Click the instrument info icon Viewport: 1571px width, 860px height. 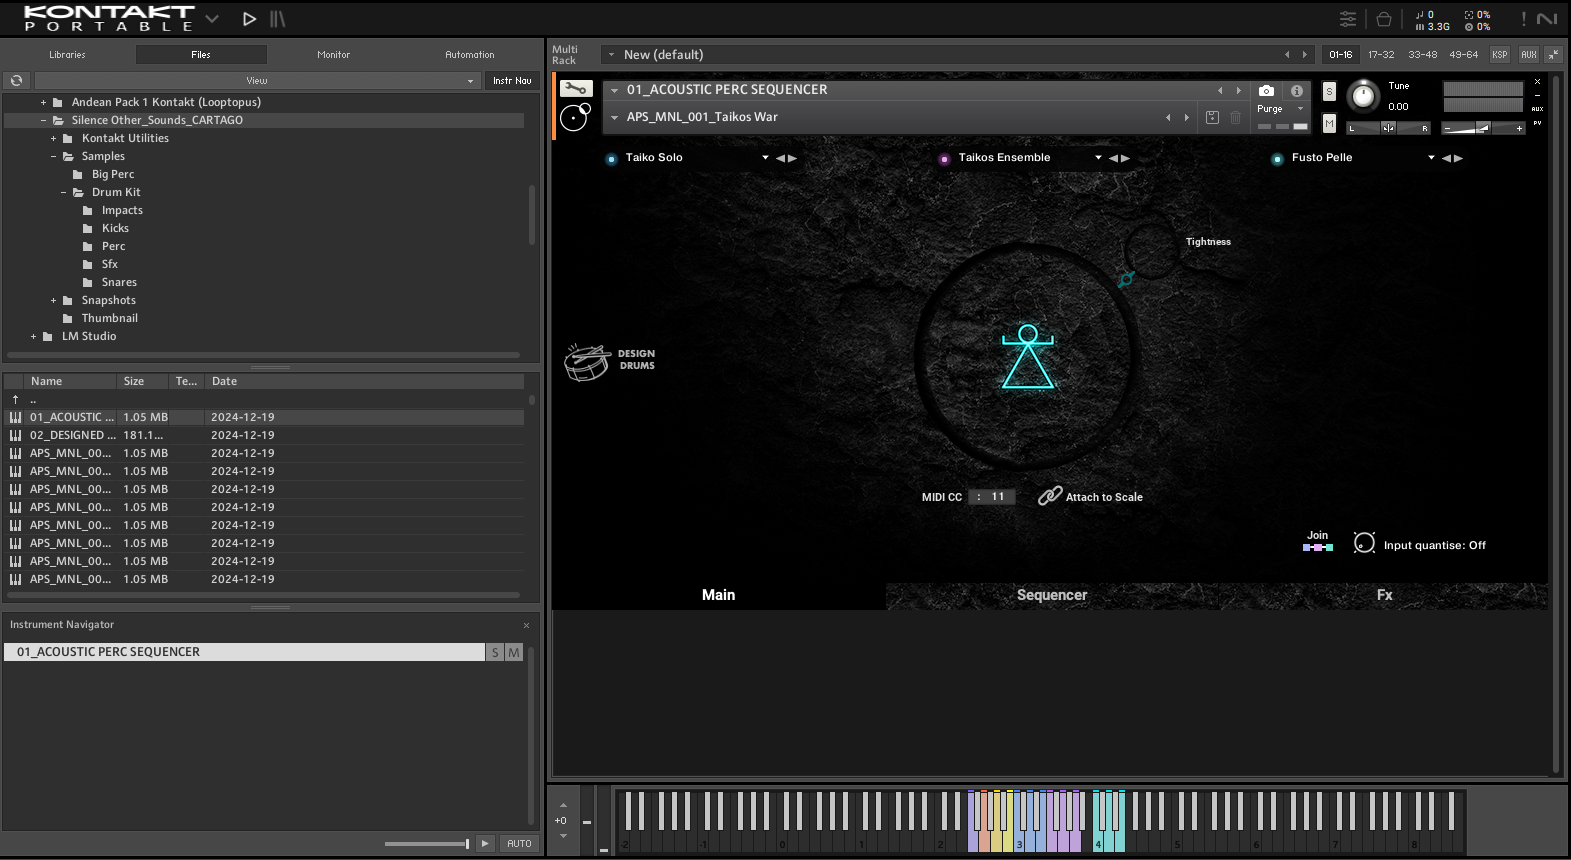(x=1297, y=90)
